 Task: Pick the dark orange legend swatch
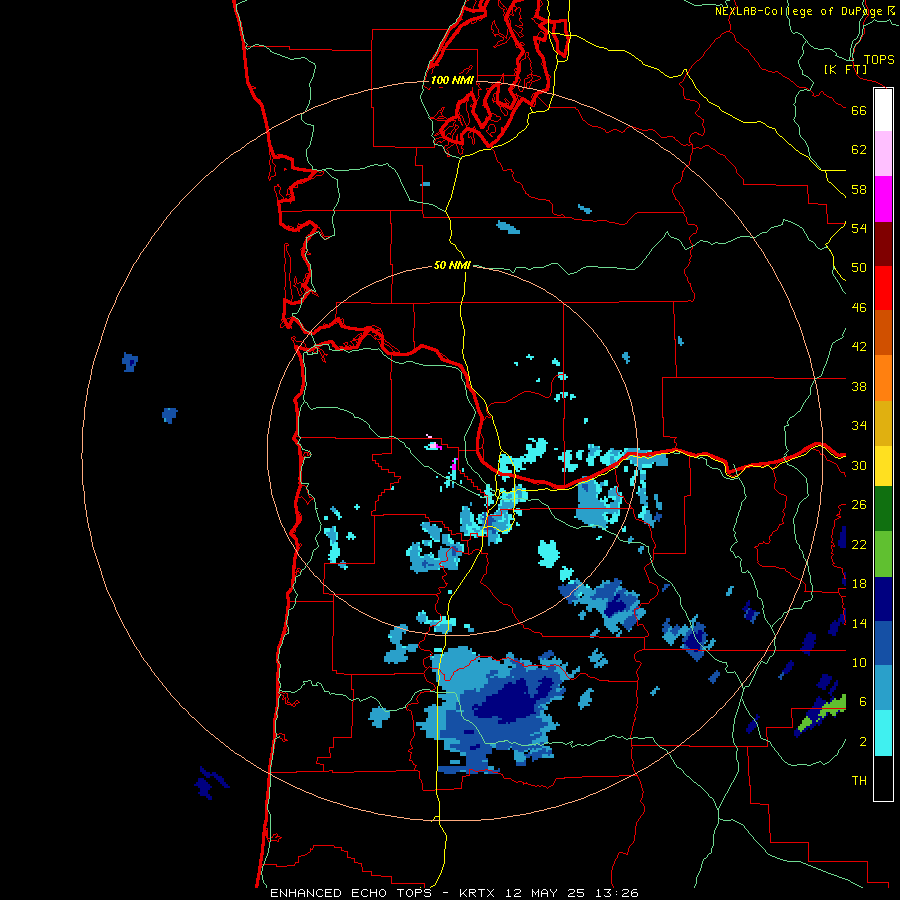tap(883, 333)
